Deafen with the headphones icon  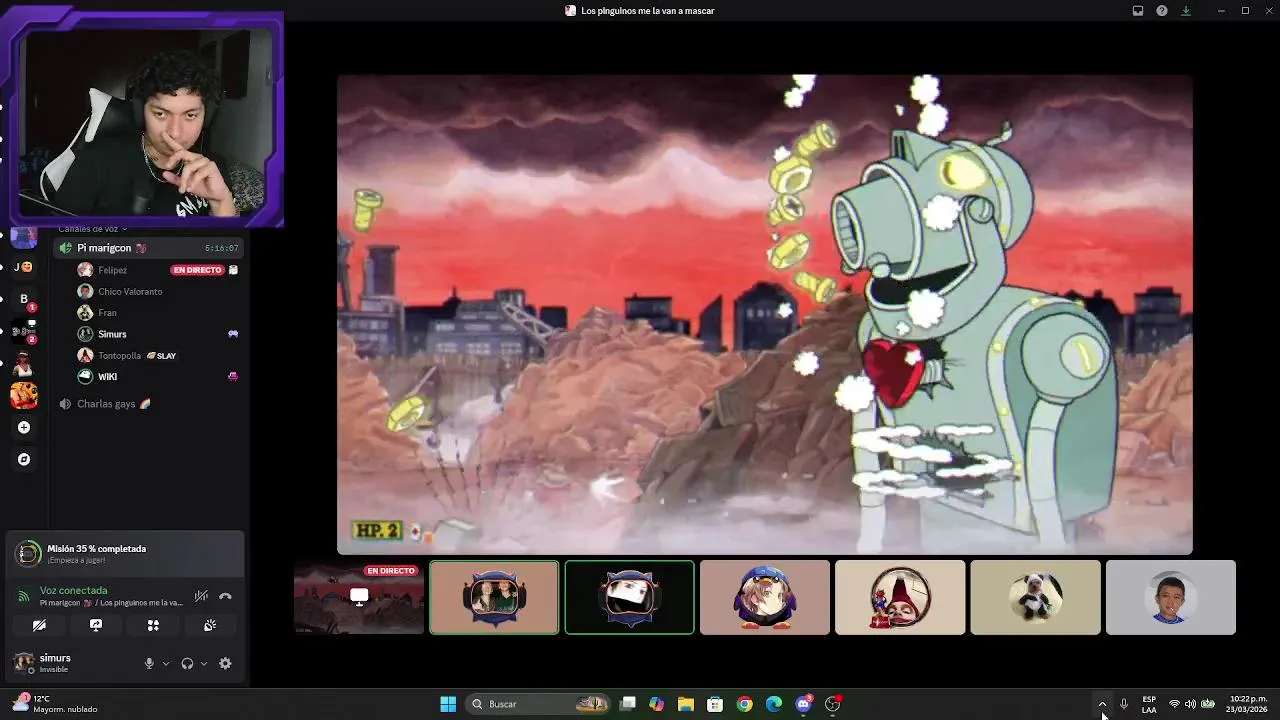pyautogui.click(x=187, y=663)
